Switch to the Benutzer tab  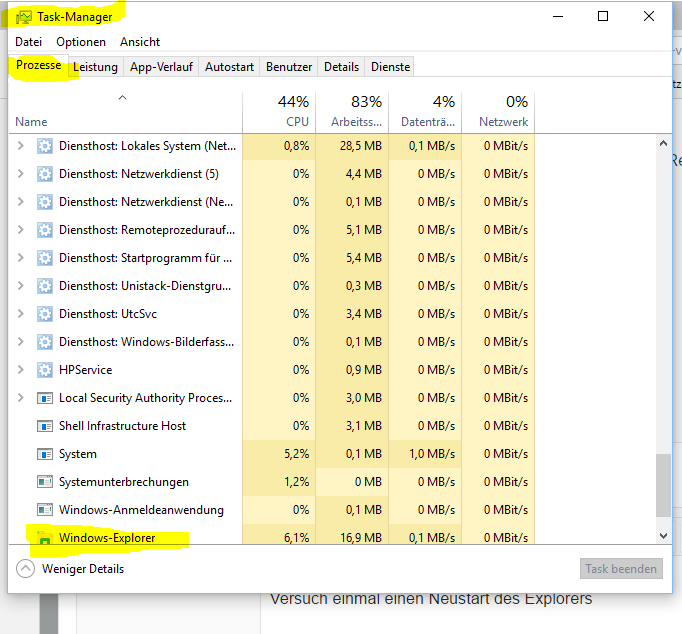289,67
